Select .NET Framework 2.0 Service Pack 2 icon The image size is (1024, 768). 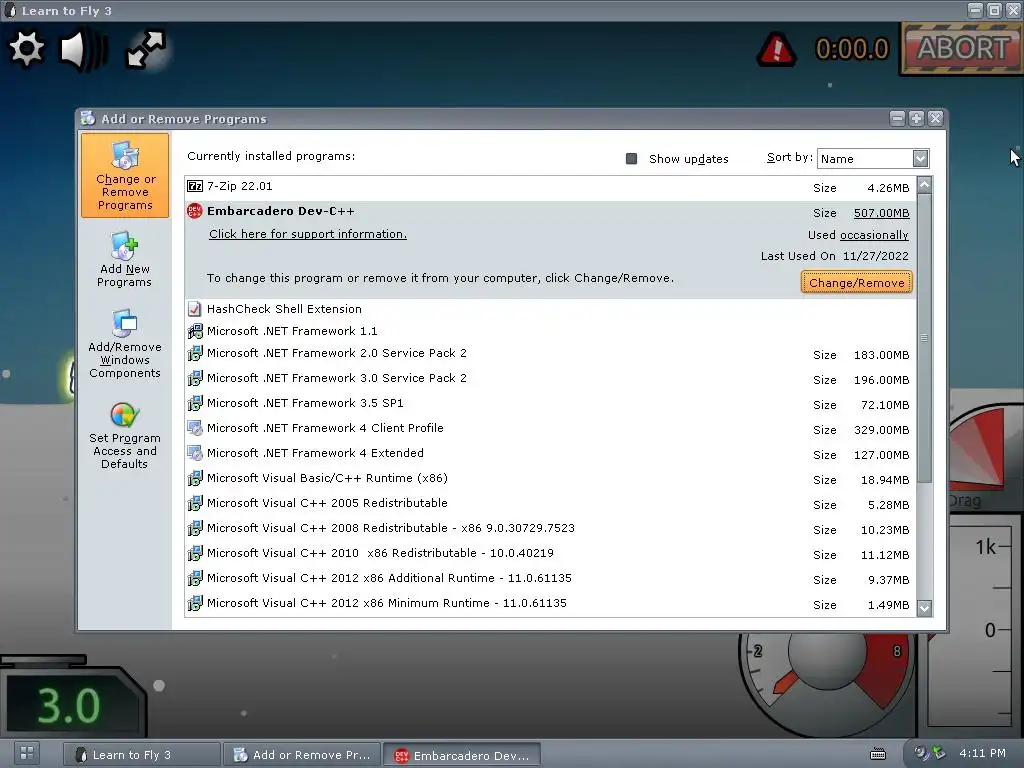click(x=195, y=353)
